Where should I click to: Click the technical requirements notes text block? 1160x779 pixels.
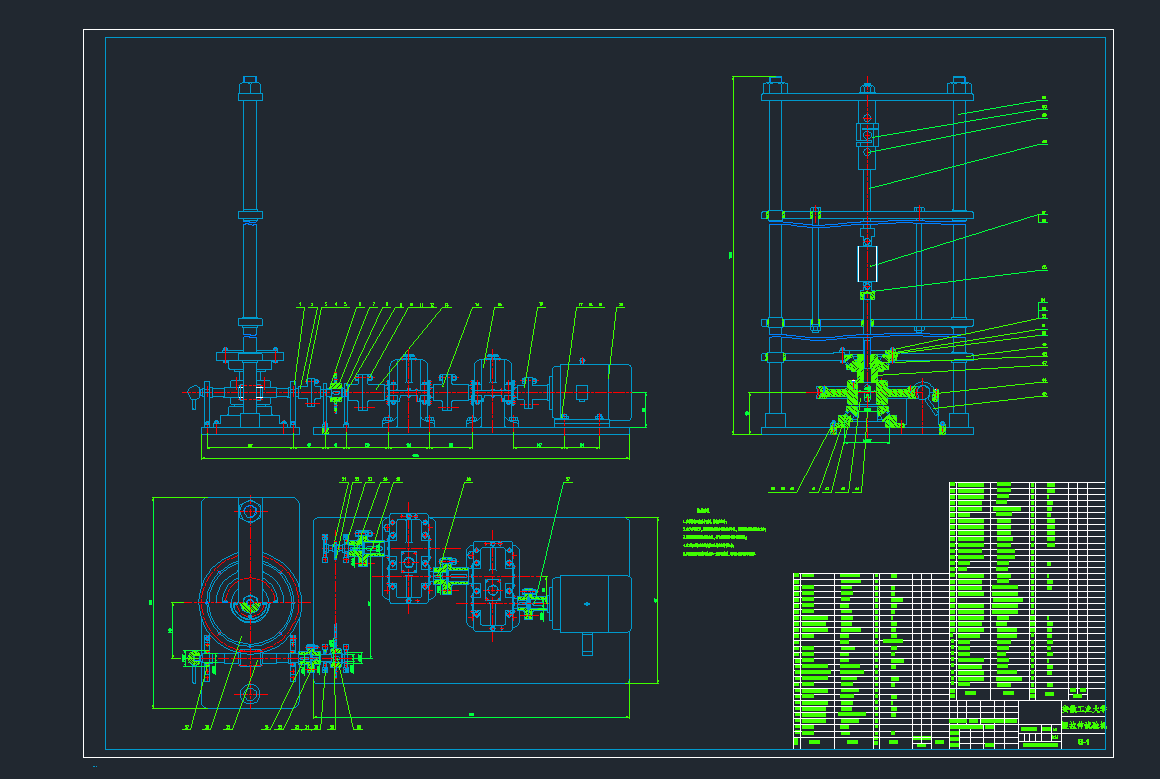pyautogui.click(x=725, y=535)
